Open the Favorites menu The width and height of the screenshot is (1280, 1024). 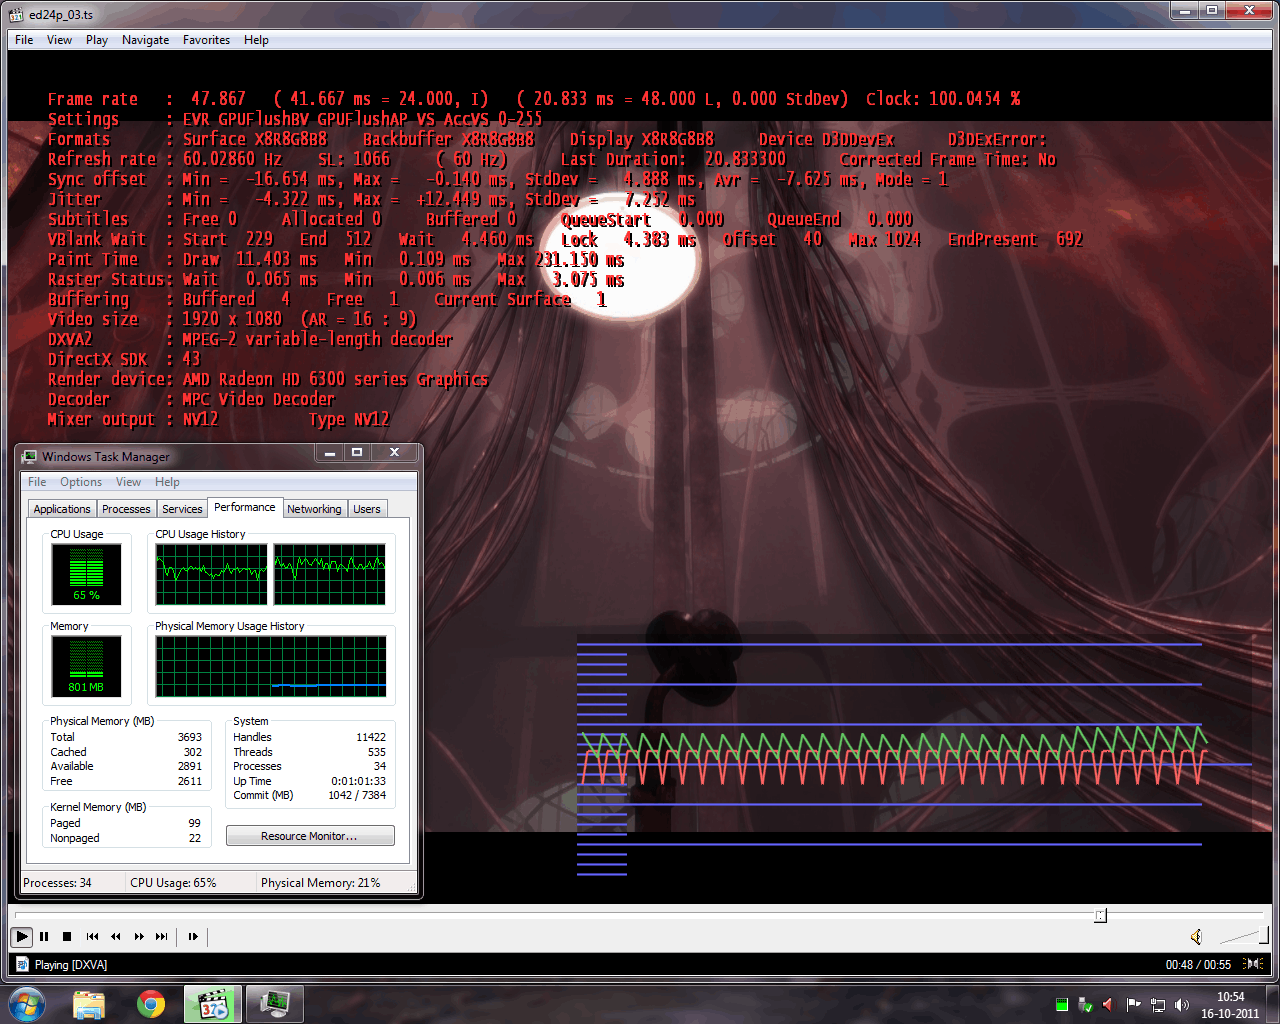[206, 40]
